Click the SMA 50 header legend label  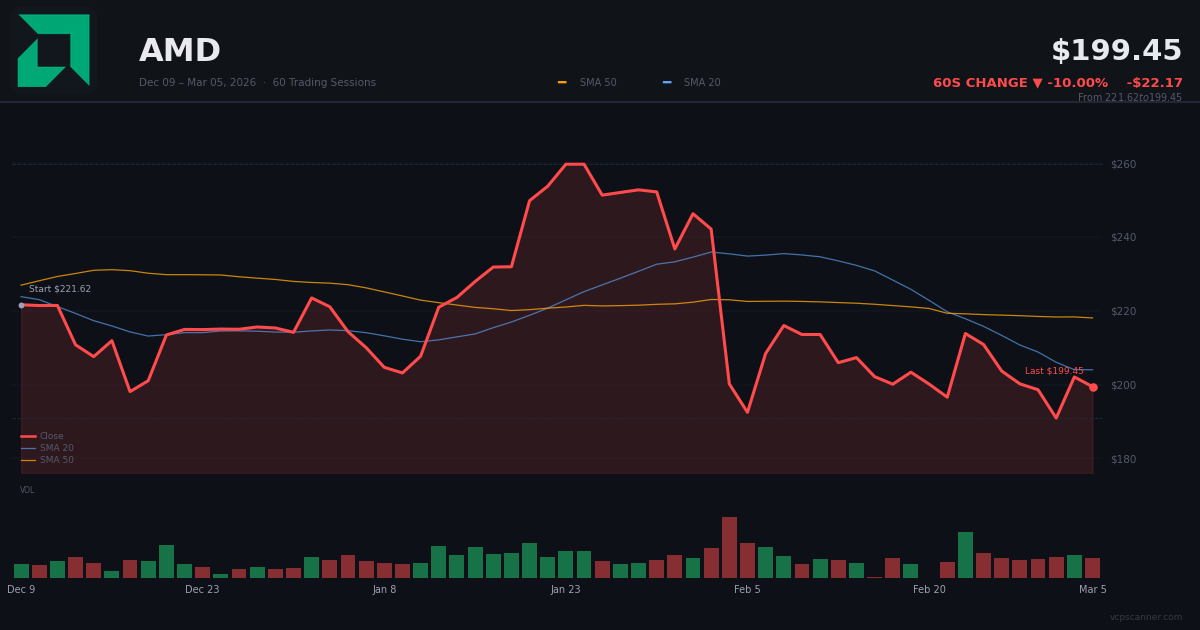(x=598, y=83)
